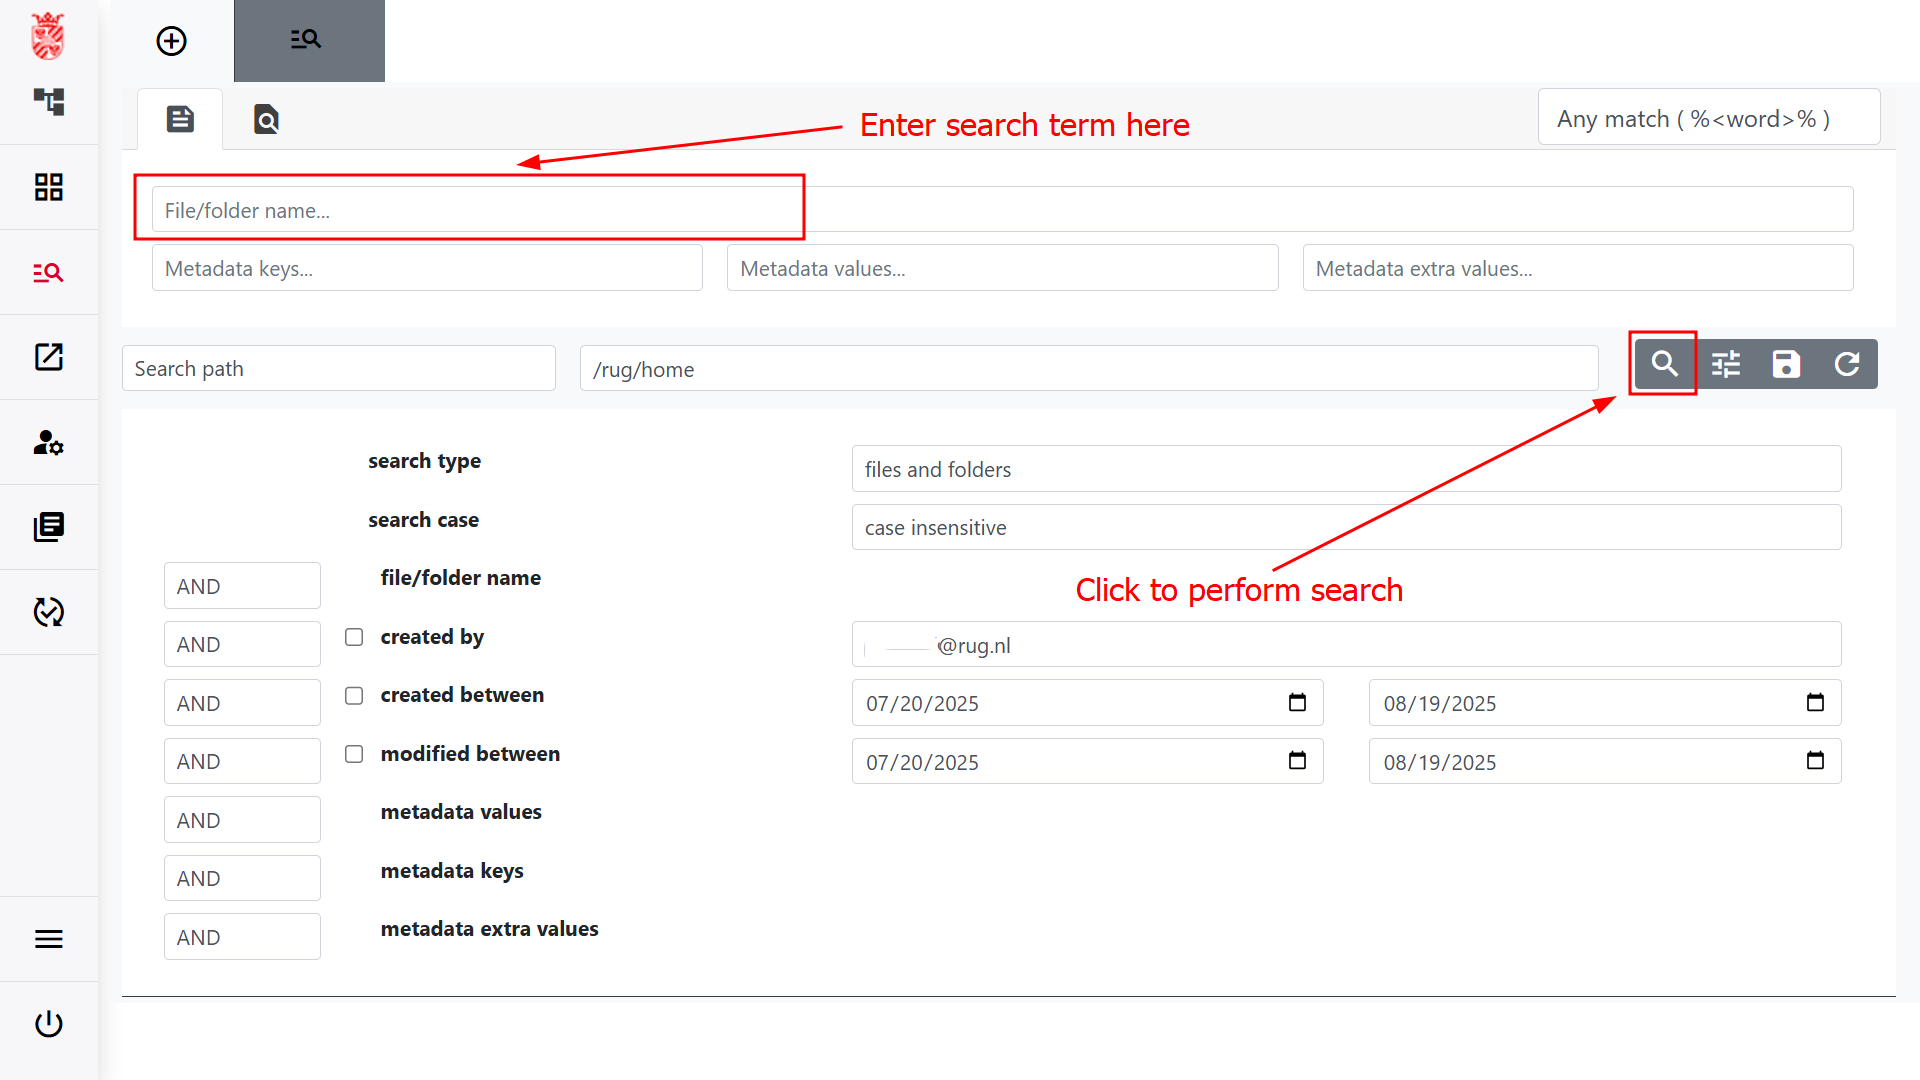The width and height of the screenshot is (1920, 1080).
Task: Click the magnifier search button
Action: 1665,364
